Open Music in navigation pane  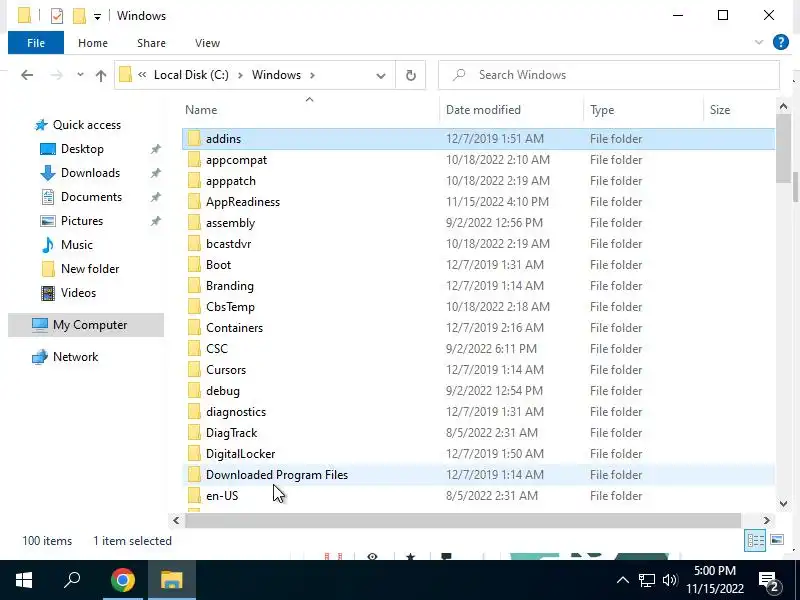pyautogui.click(x=77, y=245)
